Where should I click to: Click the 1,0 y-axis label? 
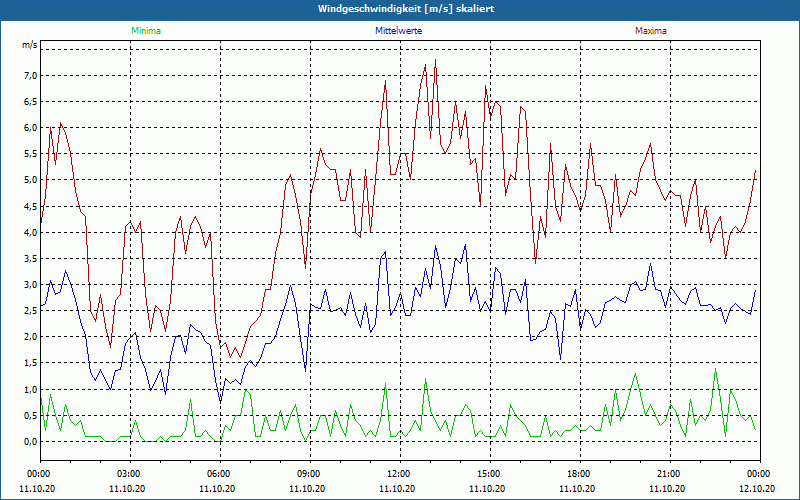click(30, 389)
